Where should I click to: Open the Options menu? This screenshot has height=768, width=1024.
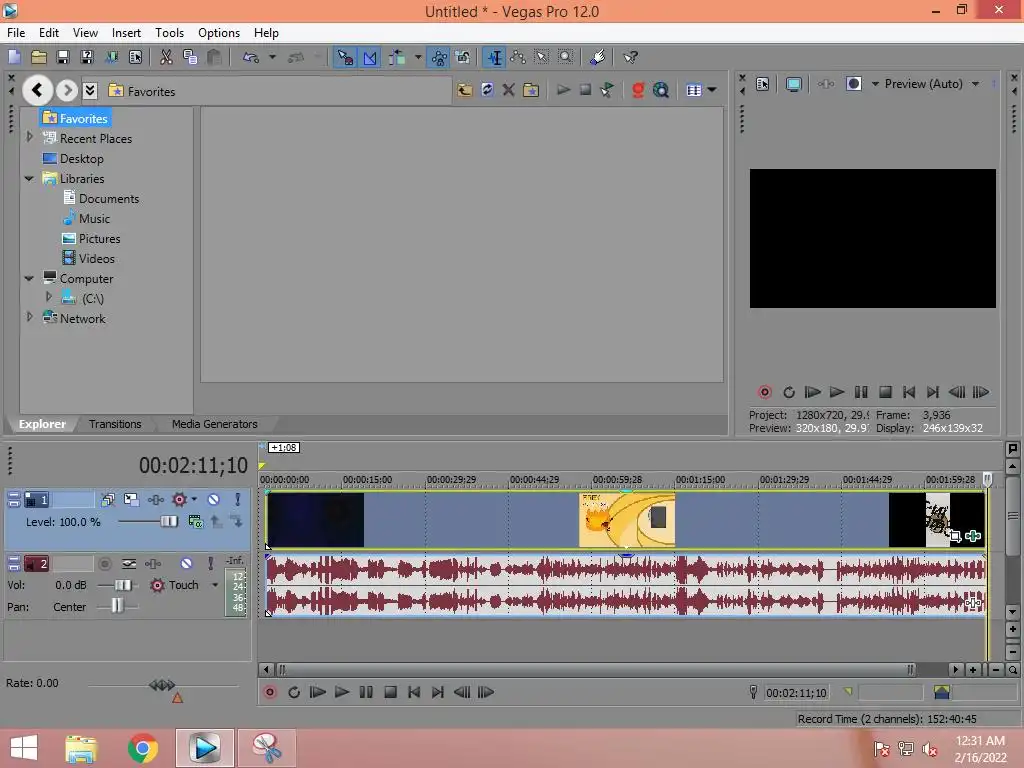click(x=219, y=33)
